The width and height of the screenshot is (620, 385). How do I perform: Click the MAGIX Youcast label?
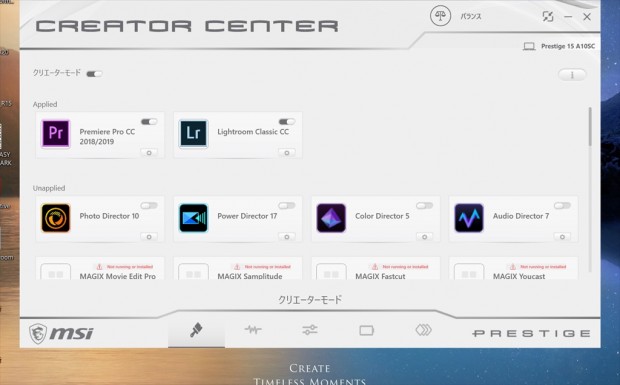pyautogui.click(x=519, y=276)
